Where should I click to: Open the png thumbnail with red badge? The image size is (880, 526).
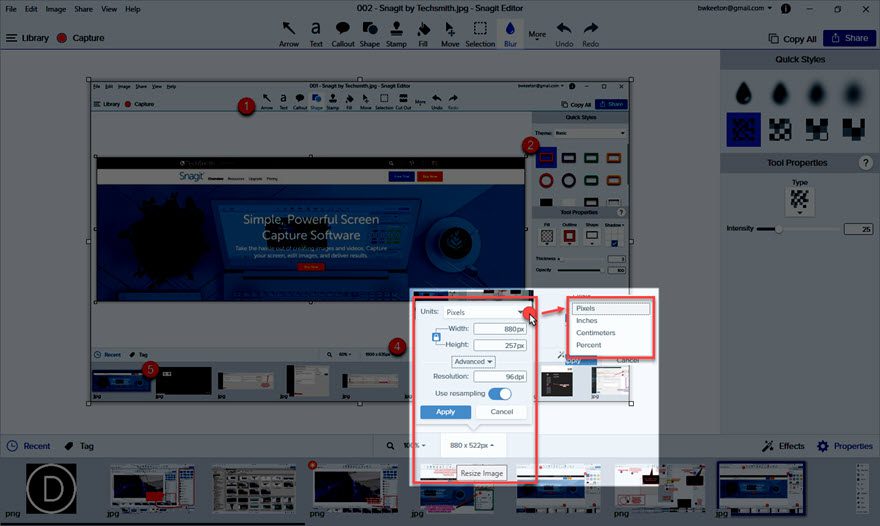click(x=355, y=488)
